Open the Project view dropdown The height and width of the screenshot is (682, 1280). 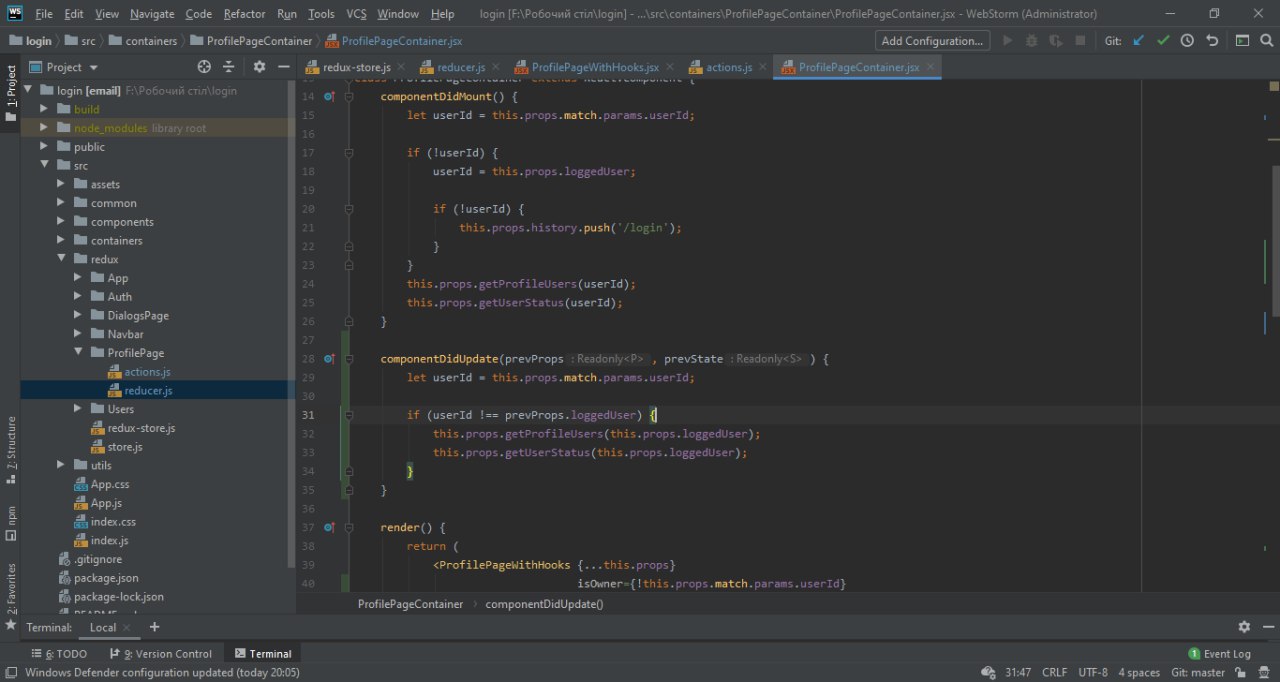point(72,67)
